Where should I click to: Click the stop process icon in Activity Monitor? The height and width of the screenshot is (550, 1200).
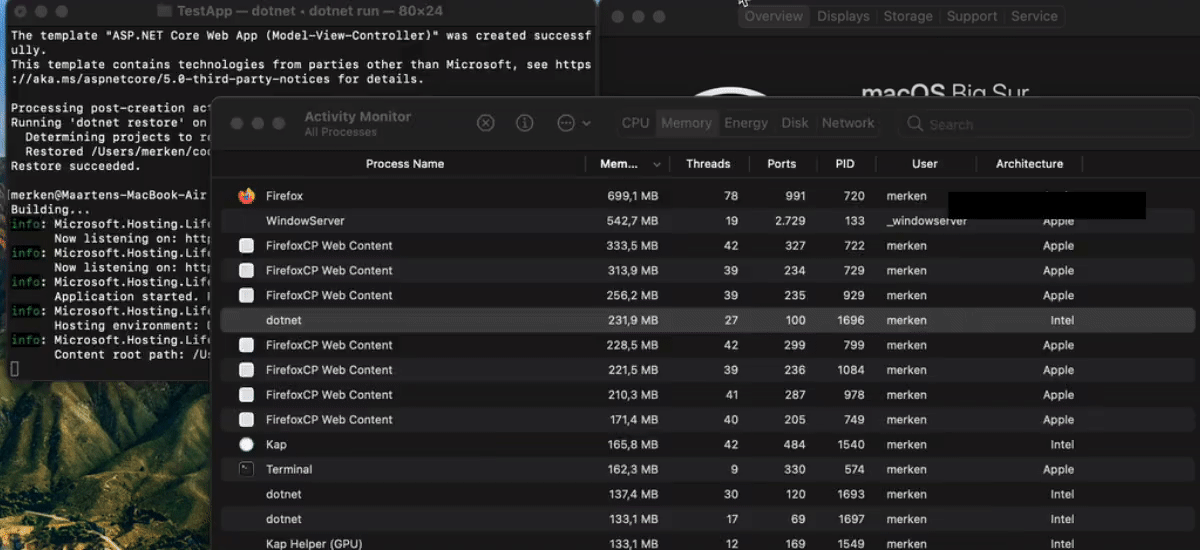click(485, 123)
